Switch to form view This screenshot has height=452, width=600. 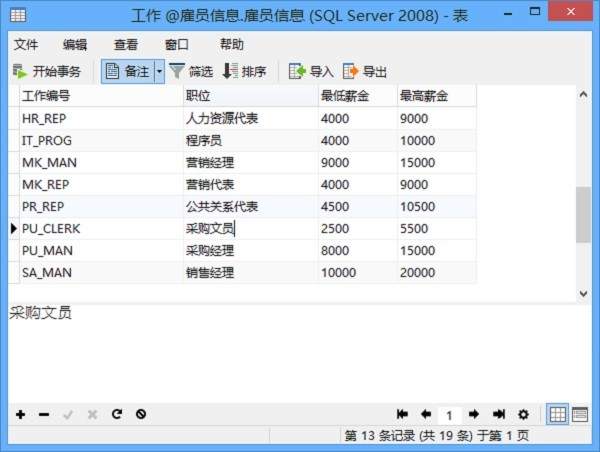580,414
